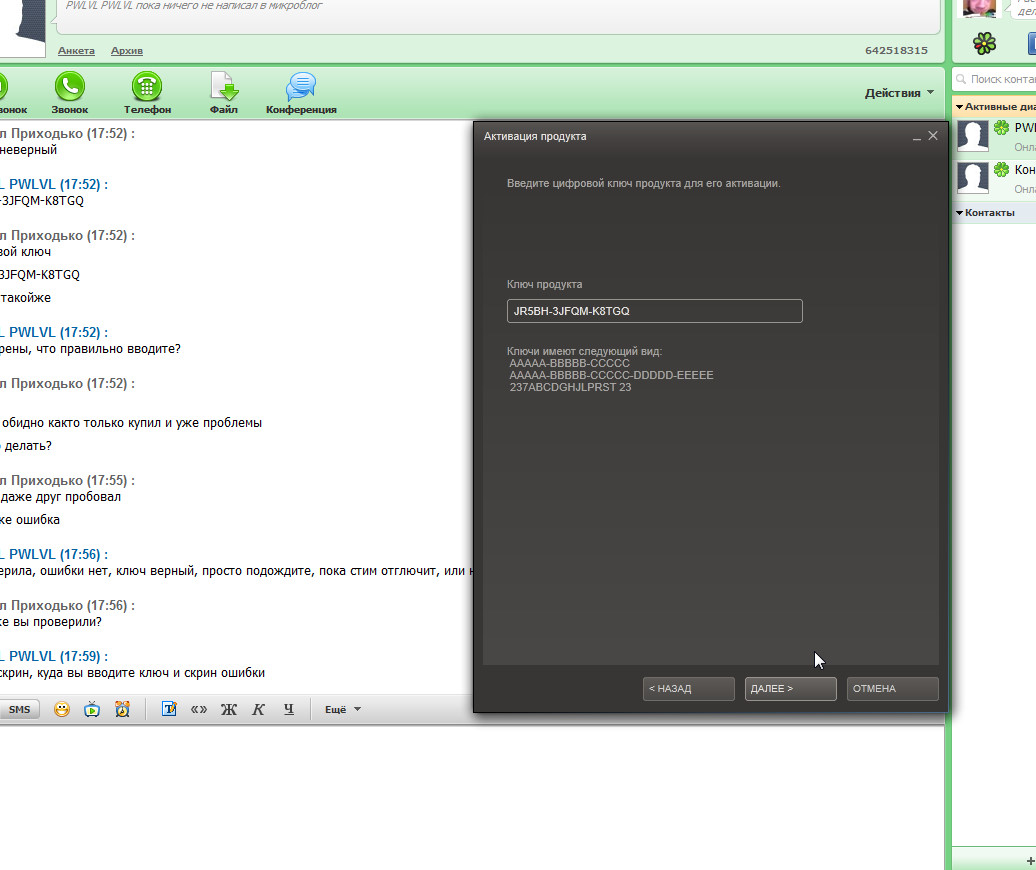Click the 'Активация продукта' dialog title

(535, 137)
